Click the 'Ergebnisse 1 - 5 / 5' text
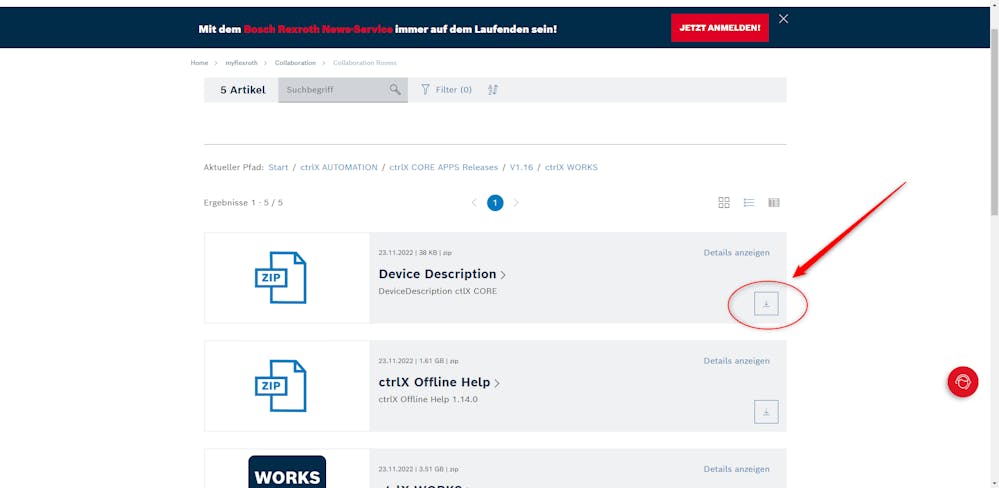 click(243, 203)
